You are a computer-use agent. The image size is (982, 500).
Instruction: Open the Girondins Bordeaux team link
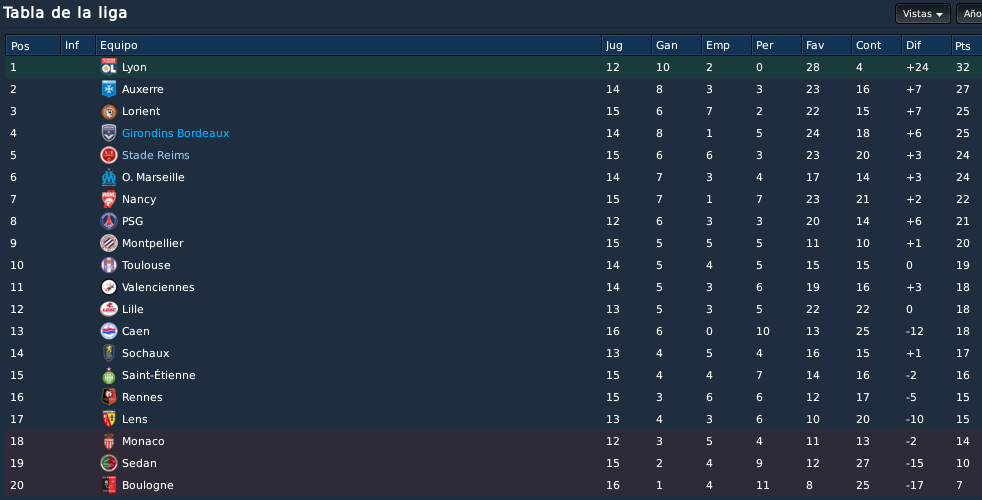175,133
